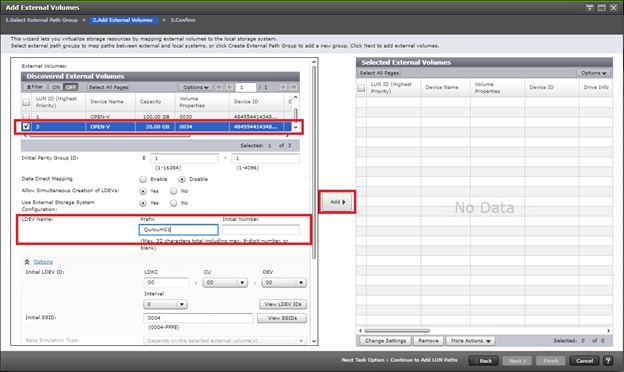Image resolution: width=624 pixels, height=372 pixels.
Task: Open the CU dropdown
Action: (225, 282)
